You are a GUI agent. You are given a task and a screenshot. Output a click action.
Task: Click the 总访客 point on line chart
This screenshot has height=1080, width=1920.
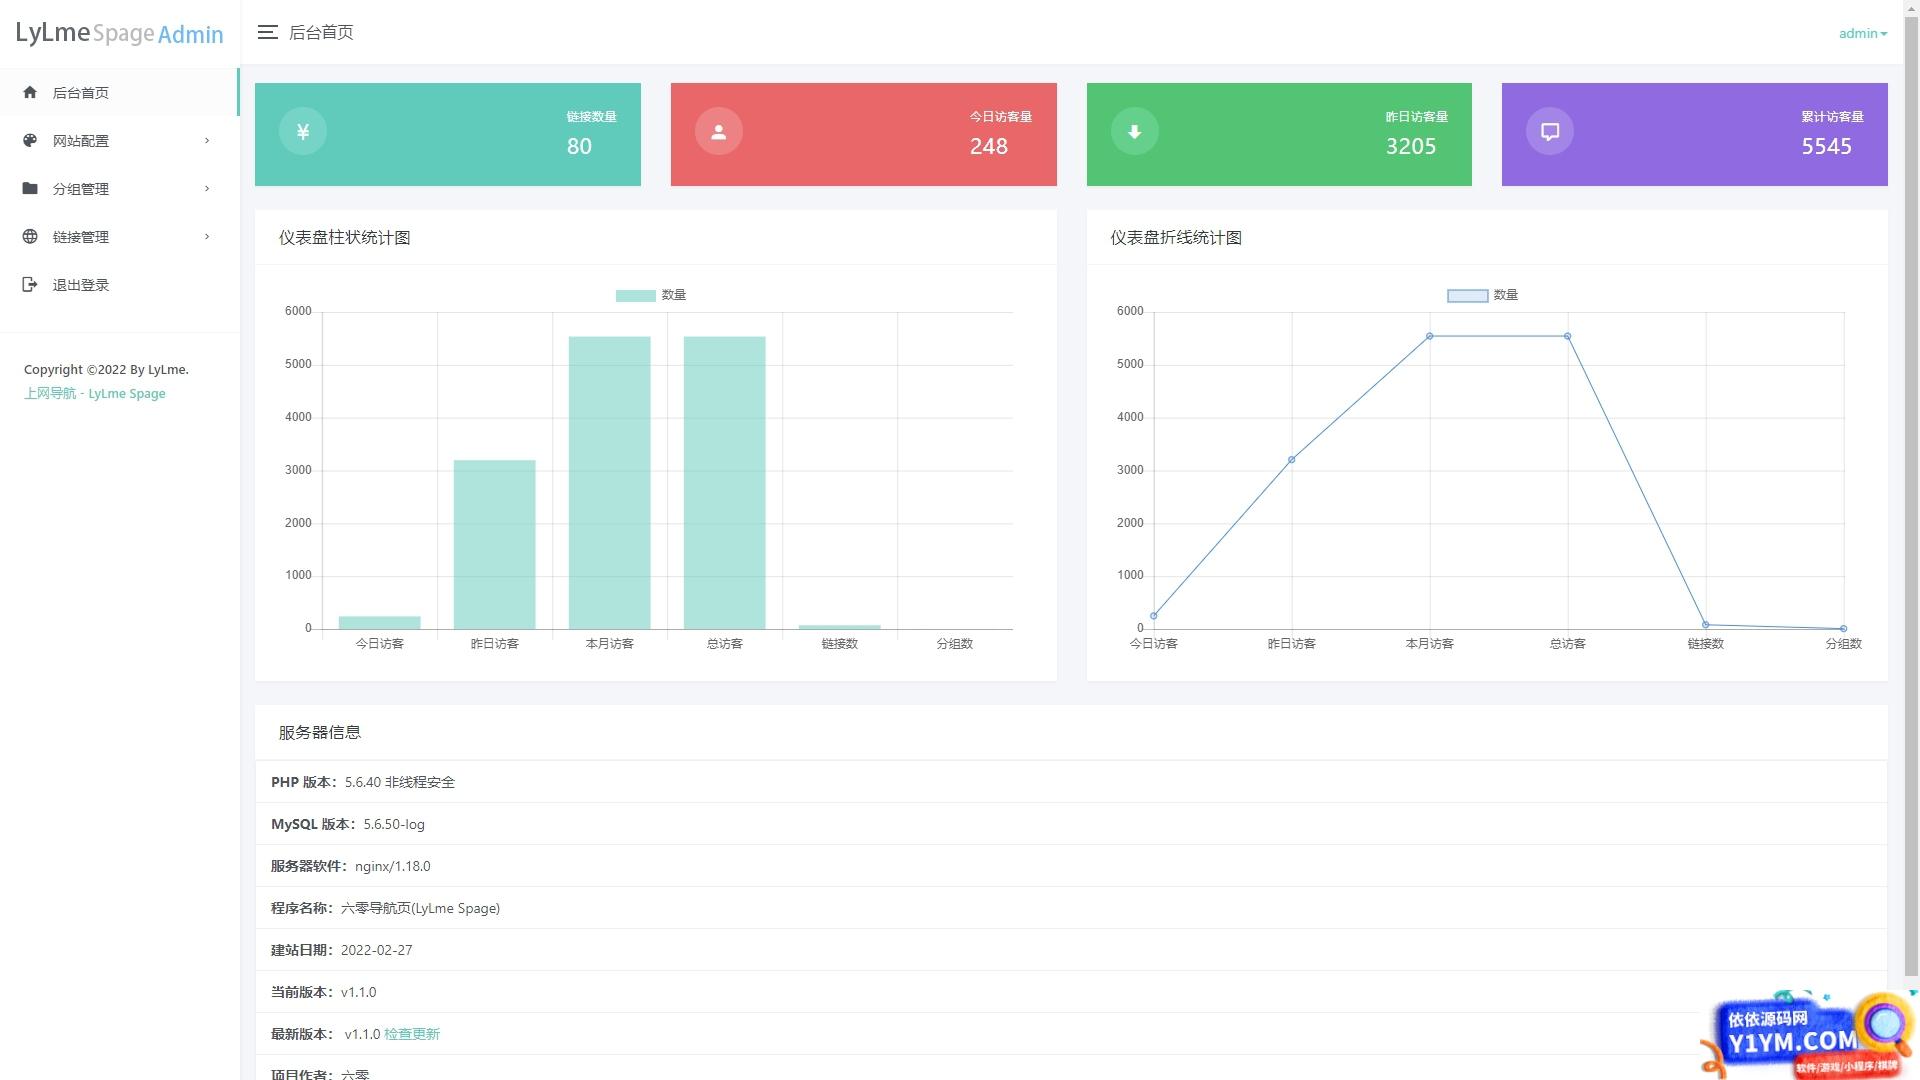coord(1567,336)
